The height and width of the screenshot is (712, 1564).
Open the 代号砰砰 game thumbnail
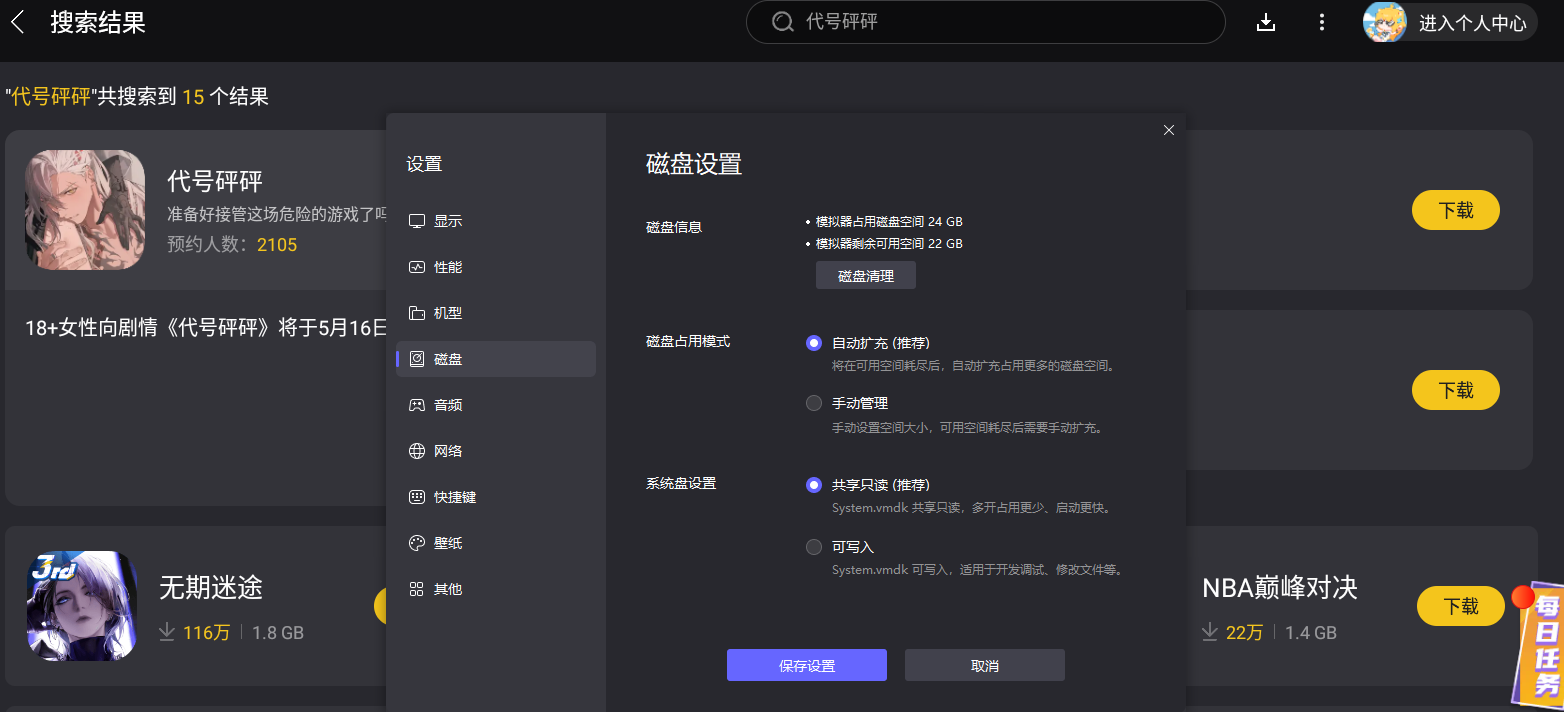[x=85, y=210]
